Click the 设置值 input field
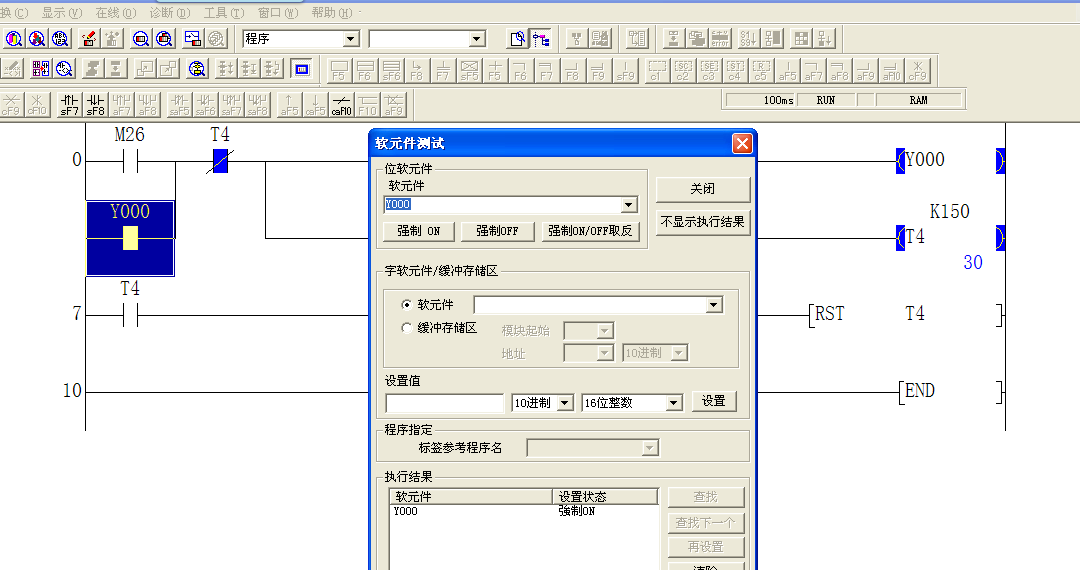 [x=445, y=403]
